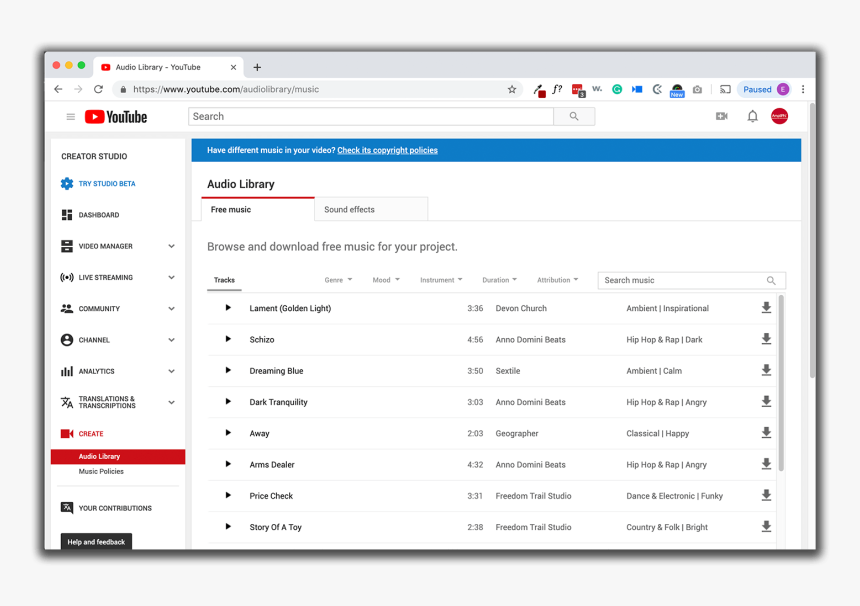
Task: Open the YouTube hamburger guide menu
Action: click(x=71, y=117)
